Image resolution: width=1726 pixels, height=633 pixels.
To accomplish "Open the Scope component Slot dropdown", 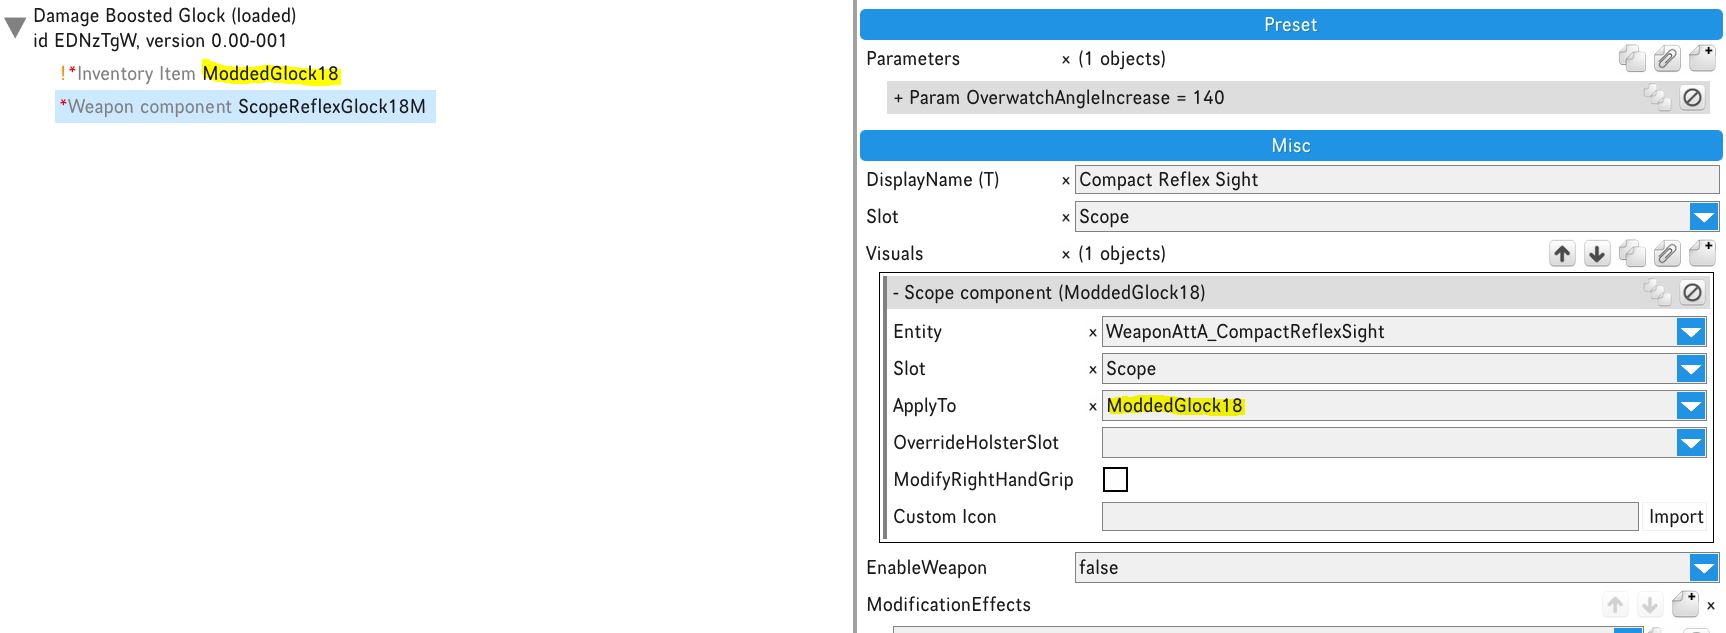I will tap(1691, 369).
